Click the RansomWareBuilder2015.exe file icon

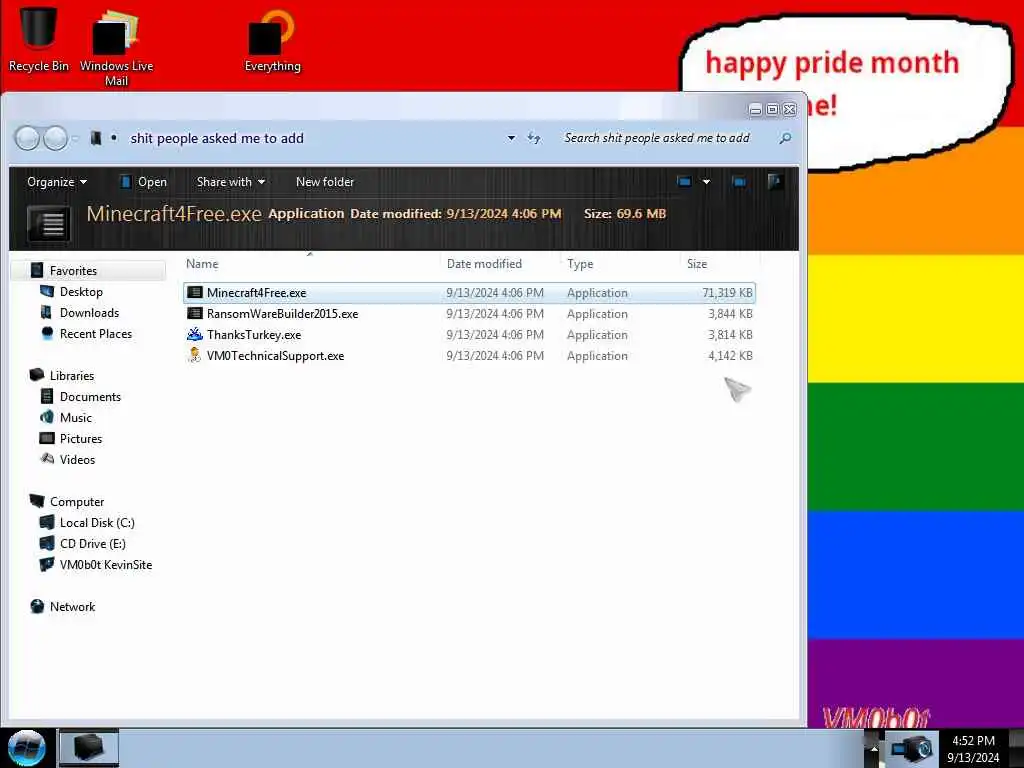click(x=195, y=313)
